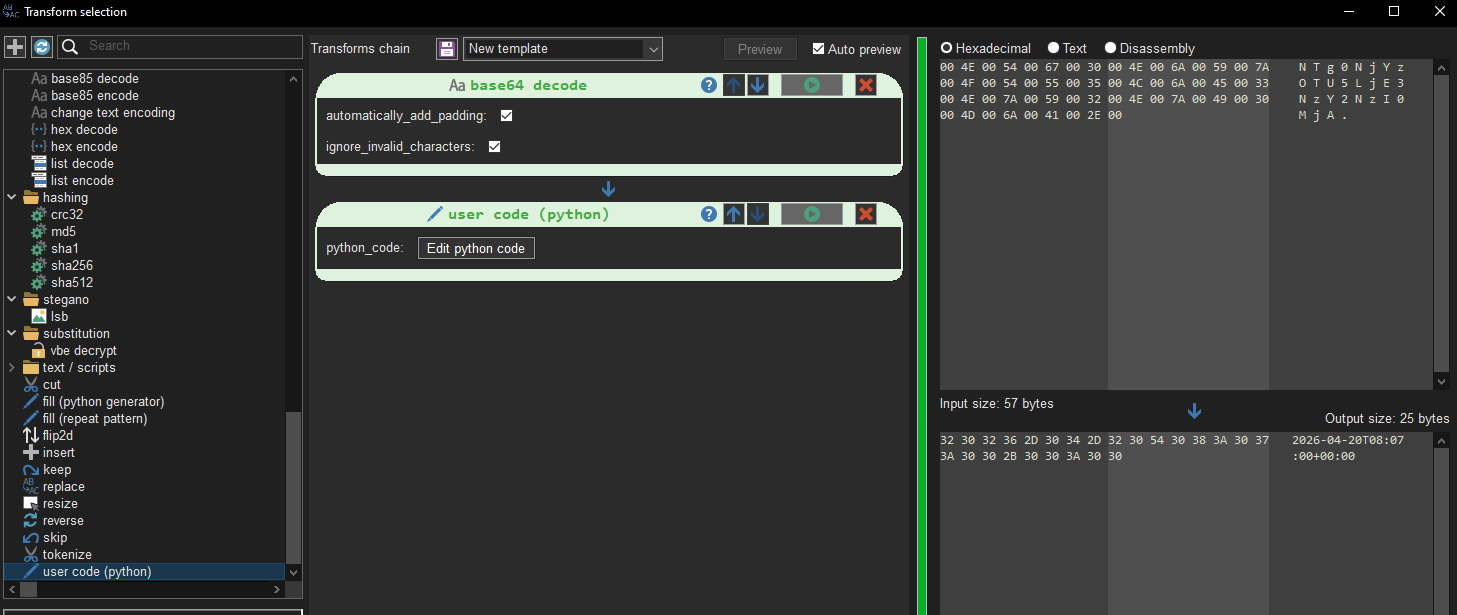This screenshot has height=615, width=1457.
Task: Open help for base64 decode transform
Action: pyautogui.click(x=709, y=85)
